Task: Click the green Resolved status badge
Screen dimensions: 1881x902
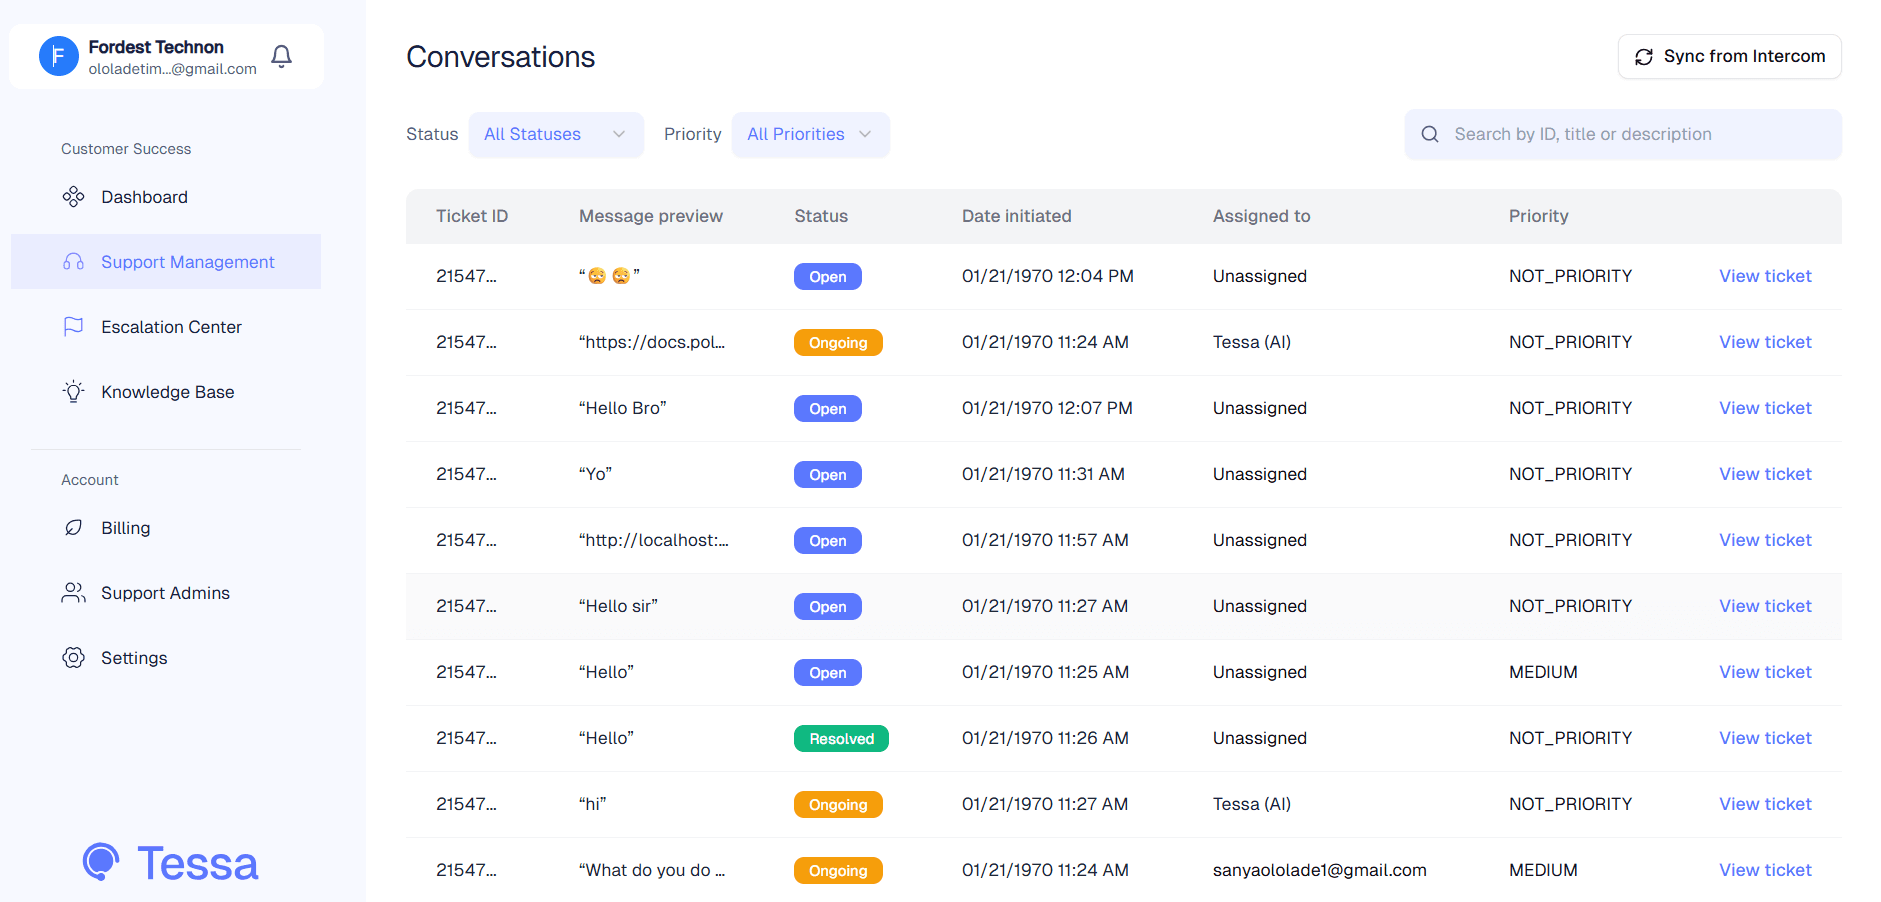Action: click(x=841, y=738)
